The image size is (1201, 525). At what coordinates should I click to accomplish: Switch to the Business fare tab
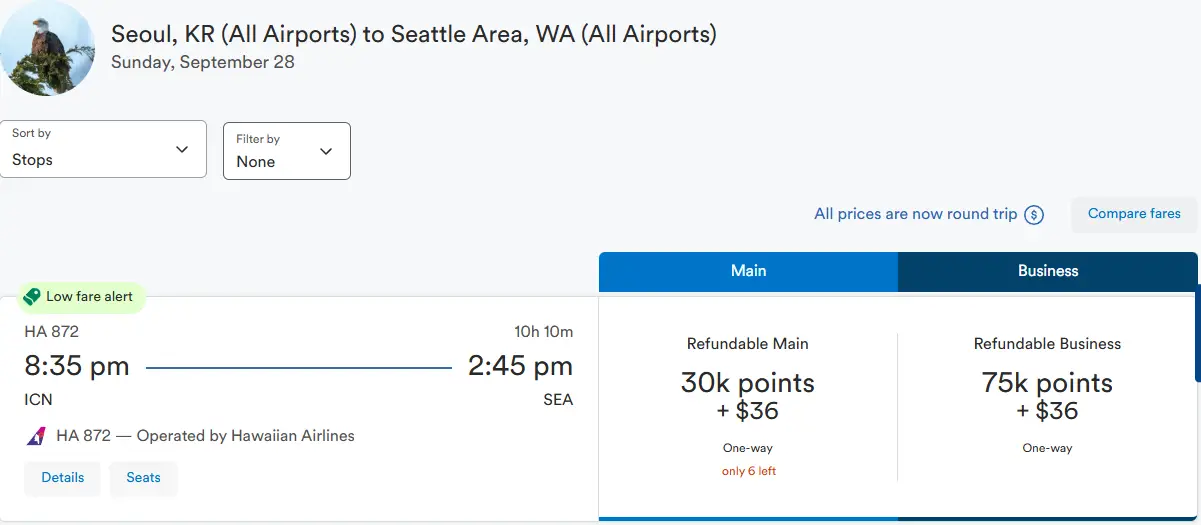tap(1048, 271)
